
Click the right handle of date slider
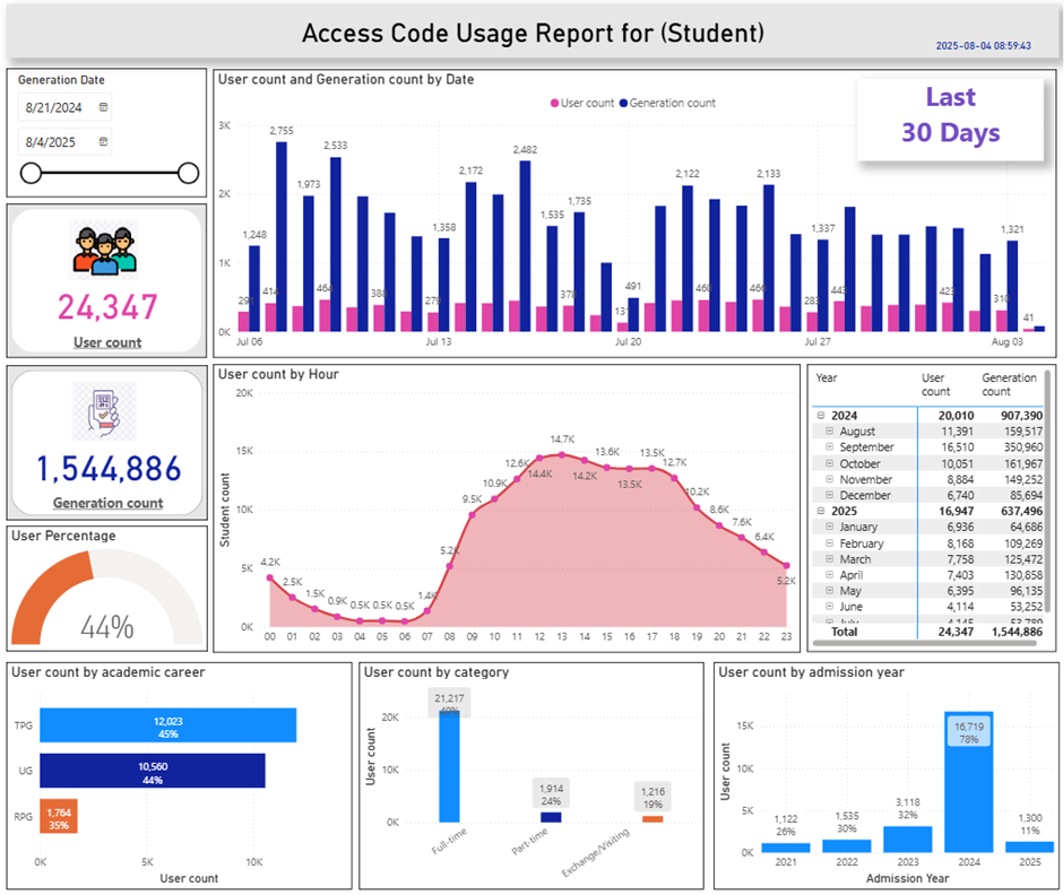pos(188,174)
